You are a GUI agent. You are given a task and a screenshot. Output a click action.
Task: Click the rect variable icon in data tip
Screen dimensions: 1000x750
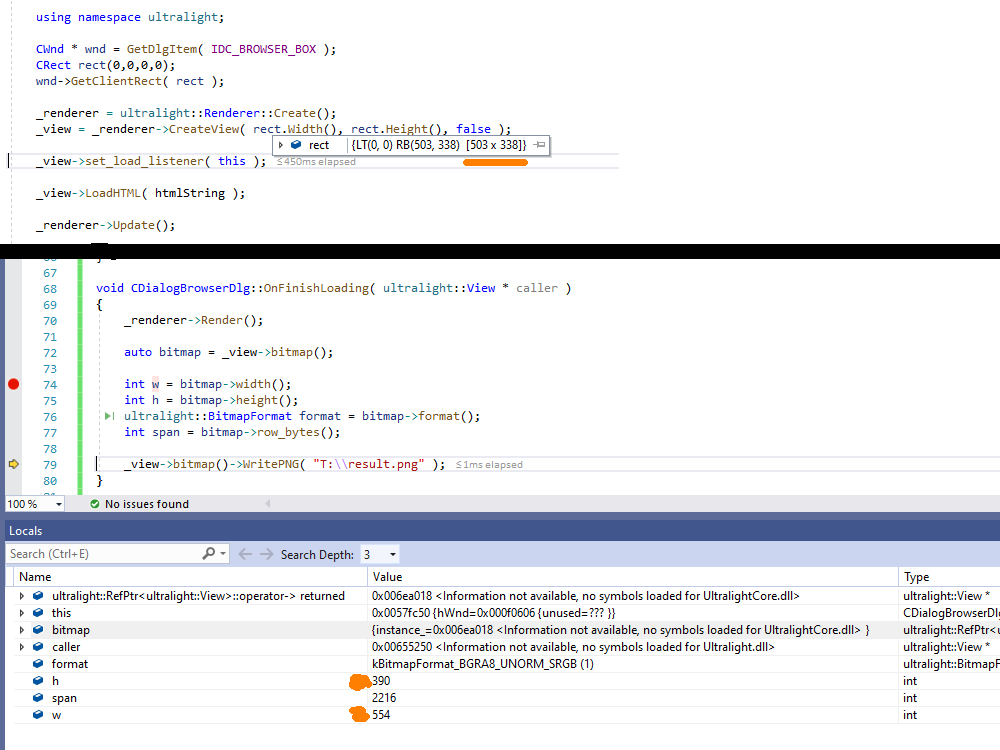[296, 145]
